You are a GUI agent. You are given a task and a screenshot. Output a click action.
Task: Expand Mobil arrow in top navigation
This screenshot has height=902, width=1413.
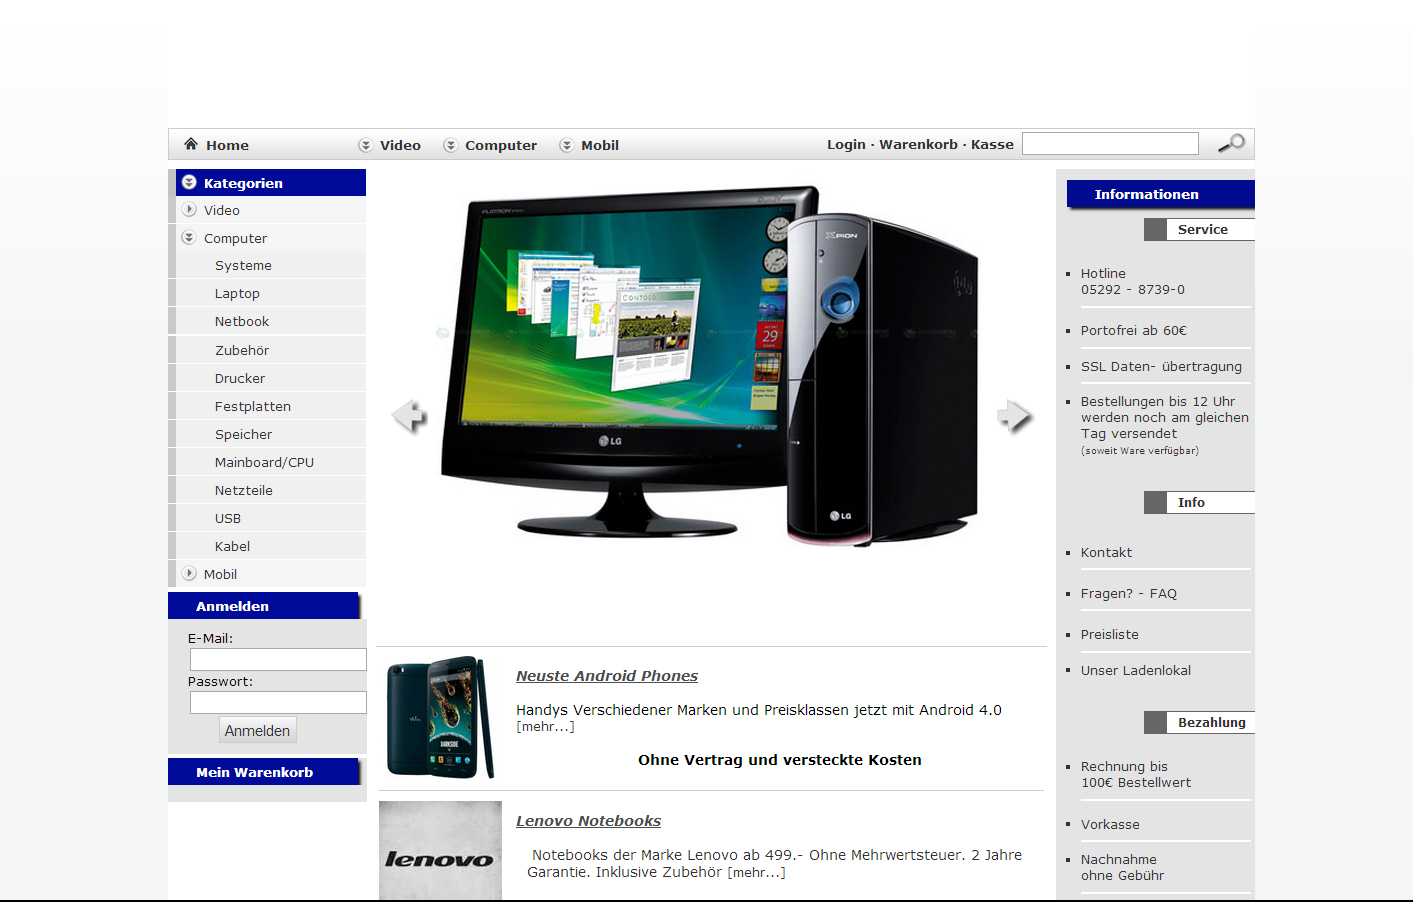pyautogui.click(x=566, y=145)
